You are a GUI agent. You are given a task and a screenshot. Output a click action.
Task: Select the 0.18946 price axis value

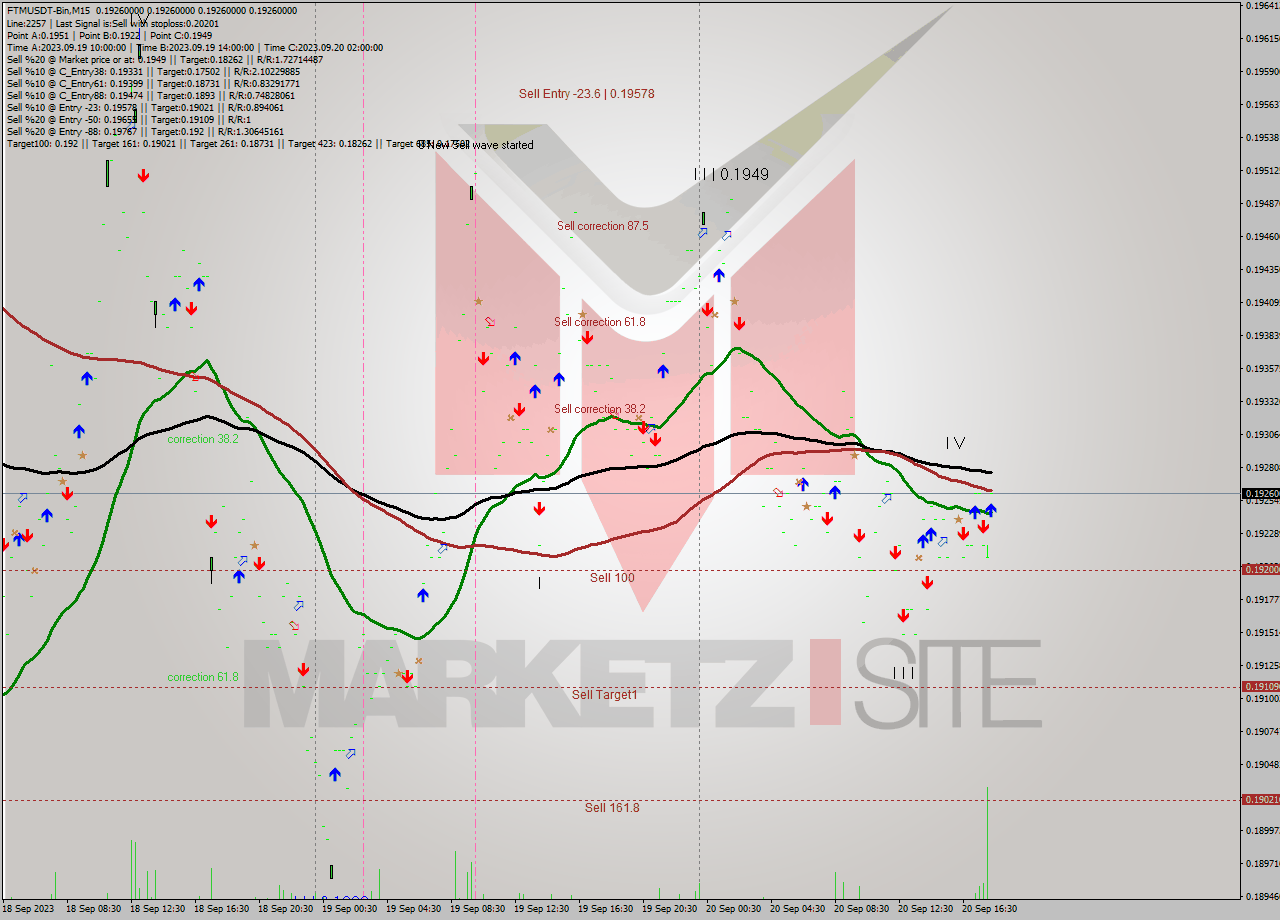point(1261,896)
